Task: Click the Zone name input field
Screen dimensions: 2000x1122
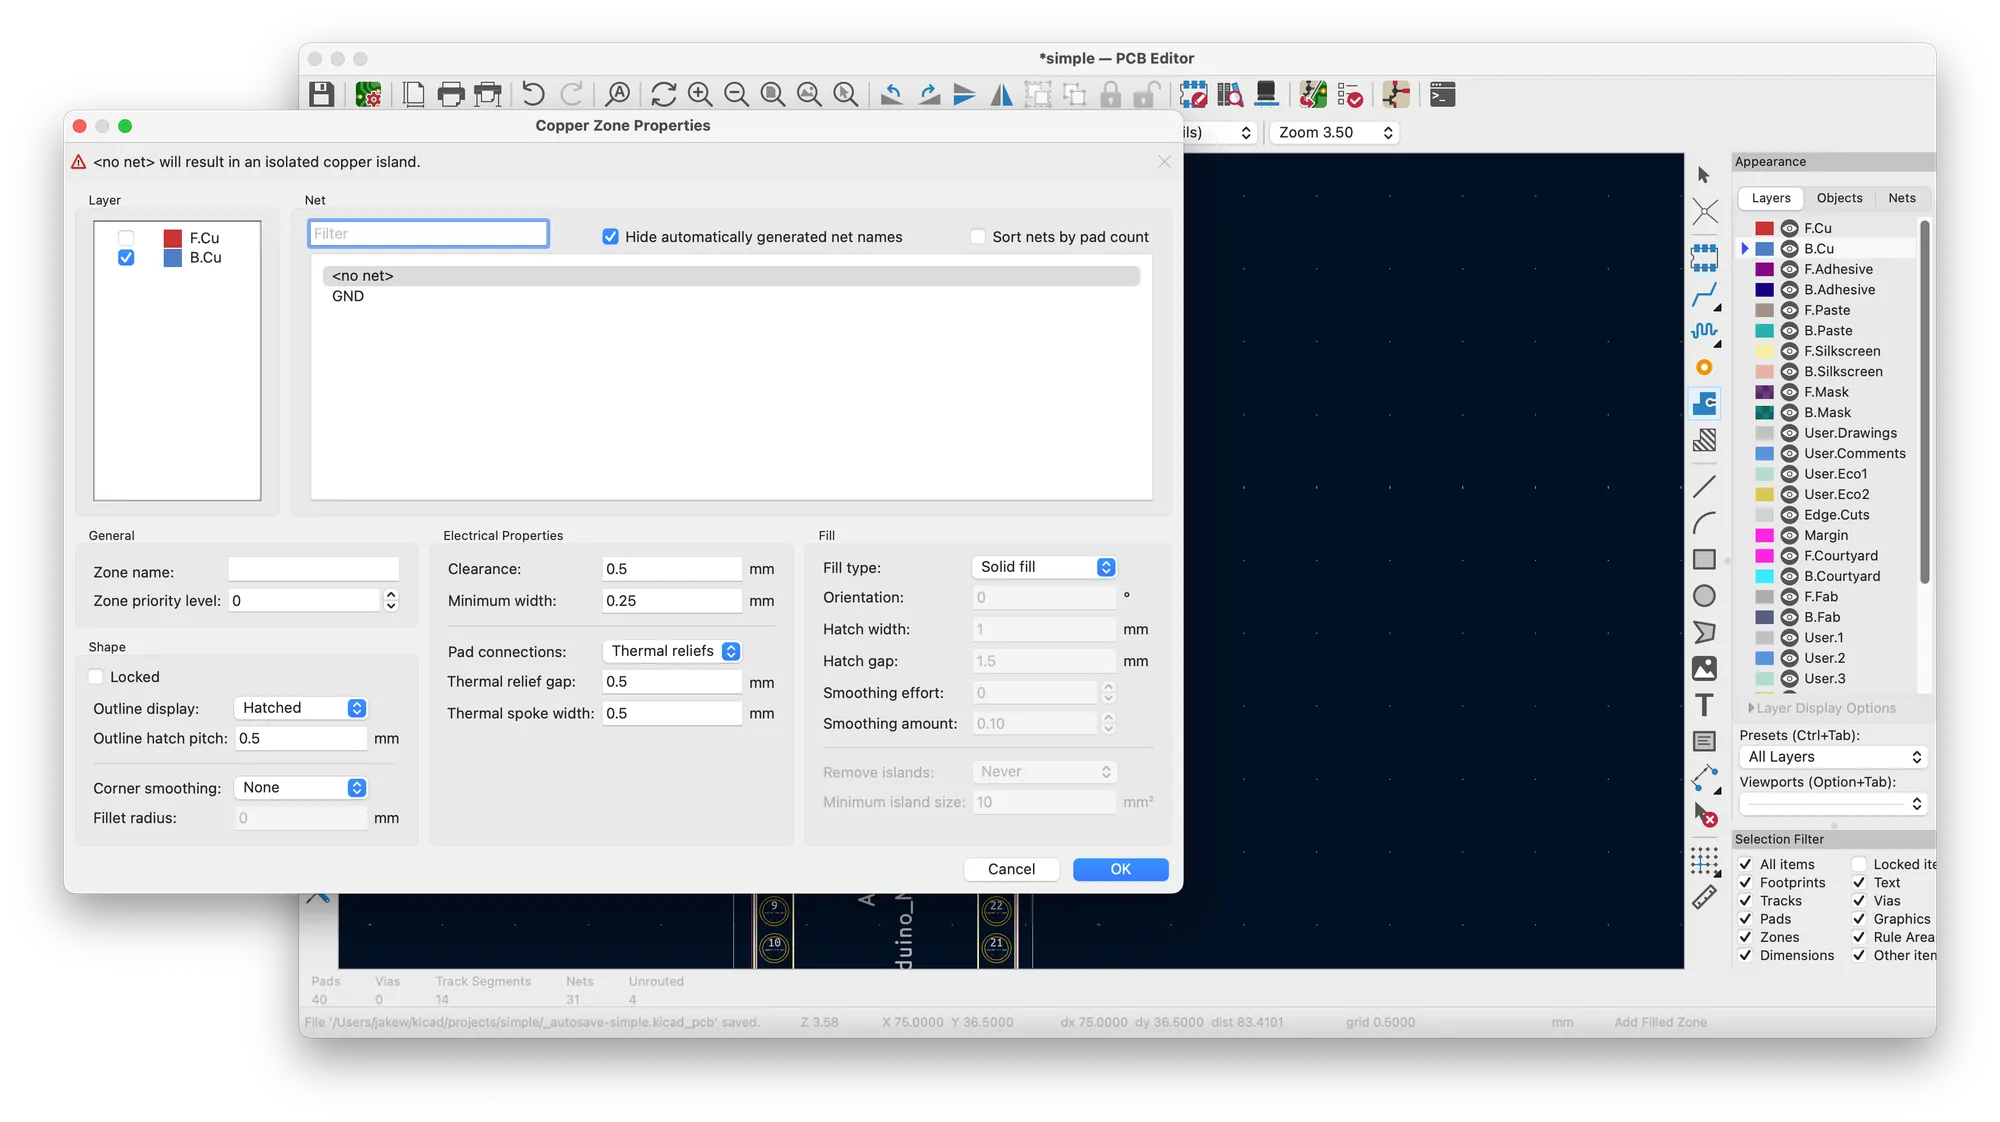Action: pos(314,571)
